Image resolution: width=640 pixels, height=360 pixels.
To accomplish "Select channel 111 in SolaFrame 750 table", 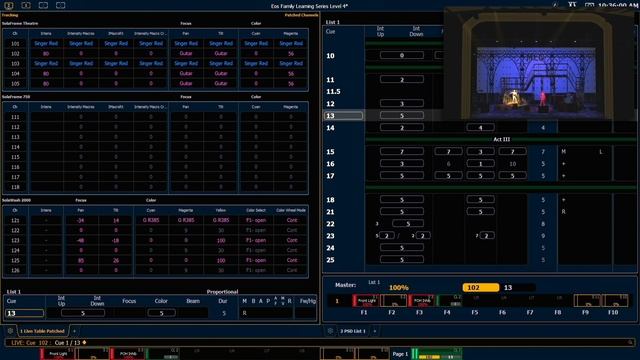I will click(15, 117).
